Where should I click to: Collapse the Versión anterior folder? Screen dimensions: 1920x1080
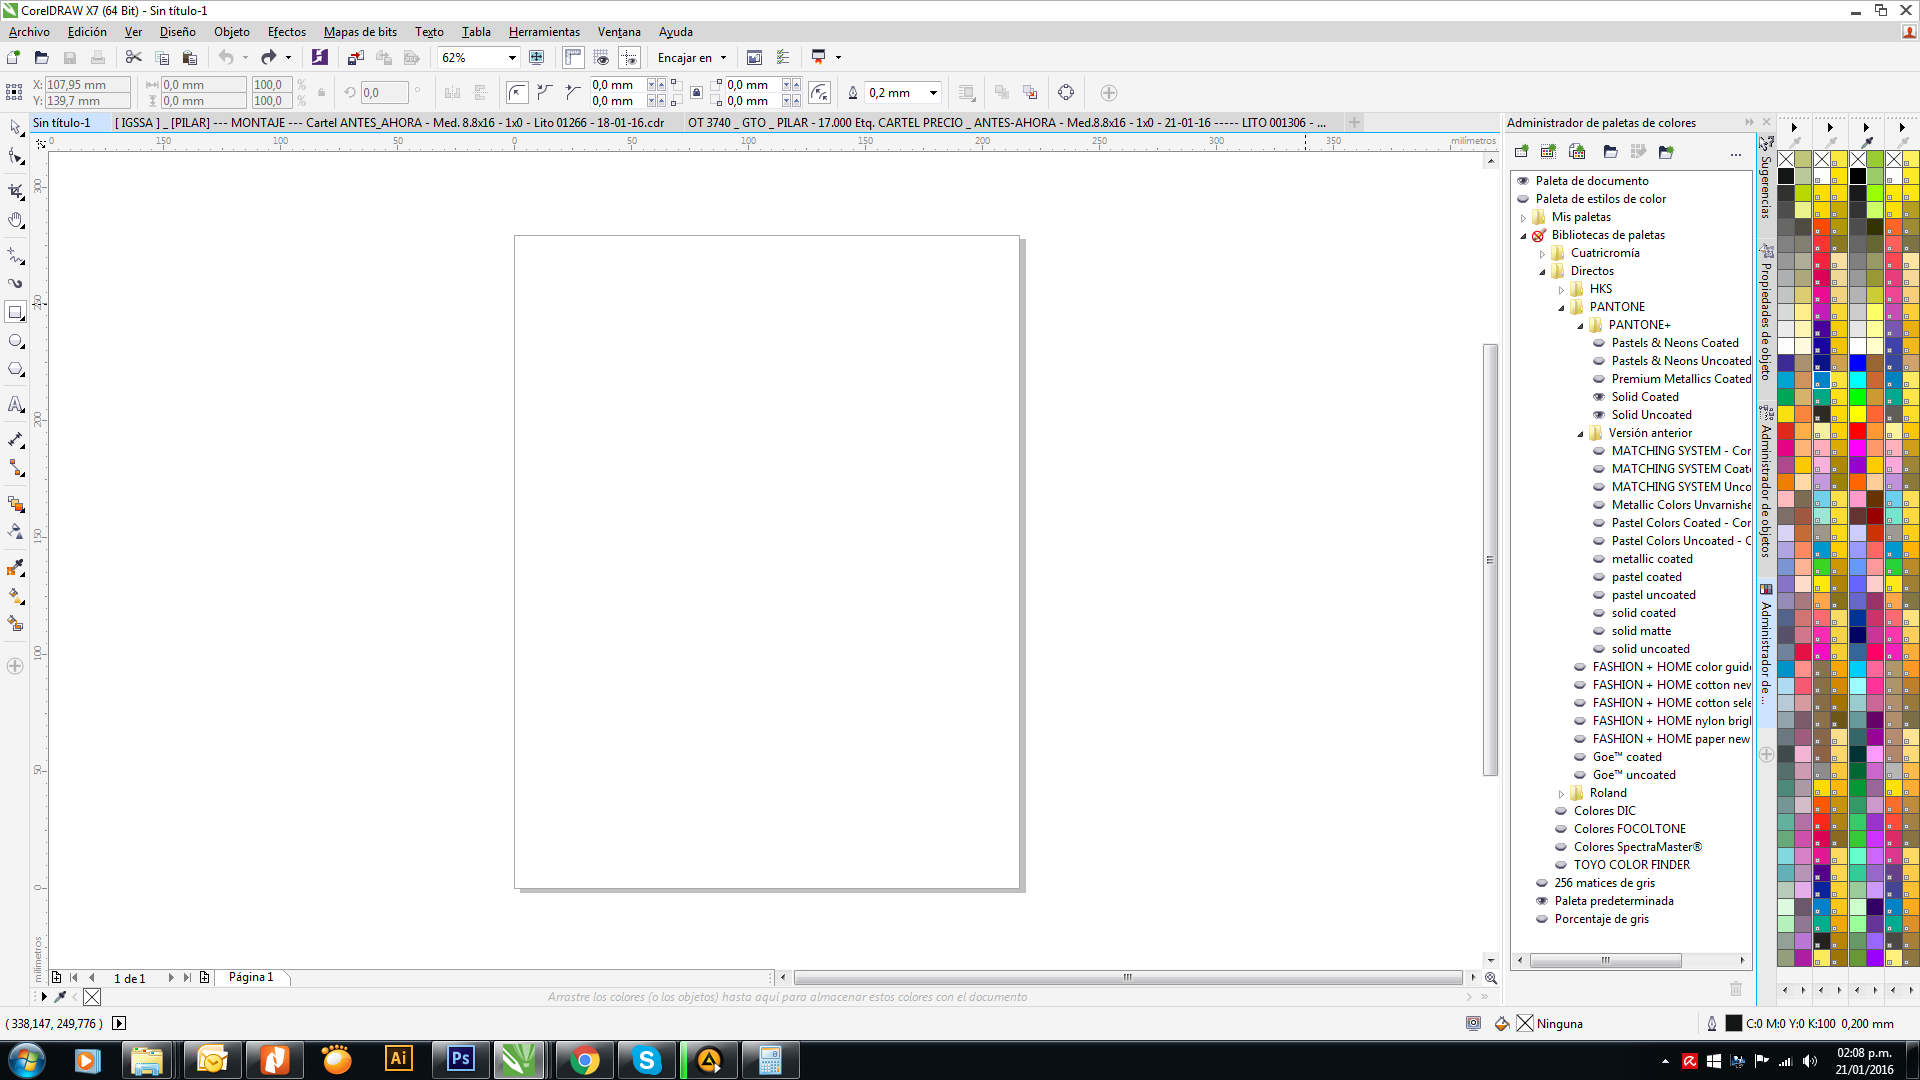click(1580, 434)
